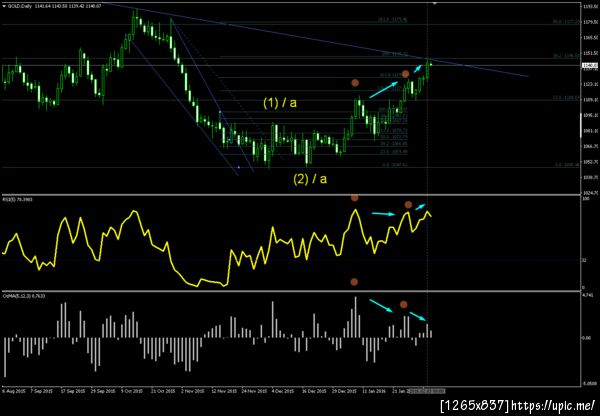Click the 29 Sep 2015 date label

[x=103, y=392]
